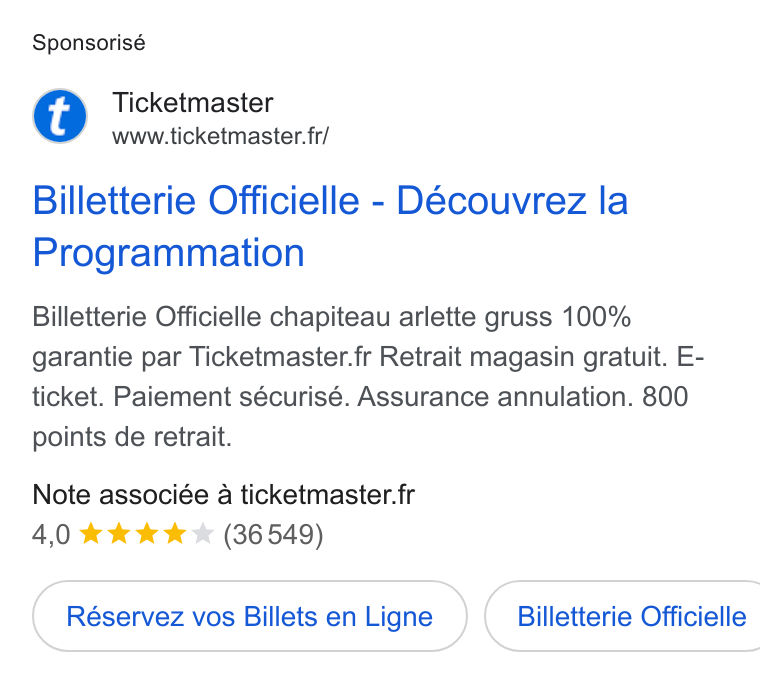Click the 4,0 rating score
Viewport: 760px width, 684px height.
click(x=51, y=535)
